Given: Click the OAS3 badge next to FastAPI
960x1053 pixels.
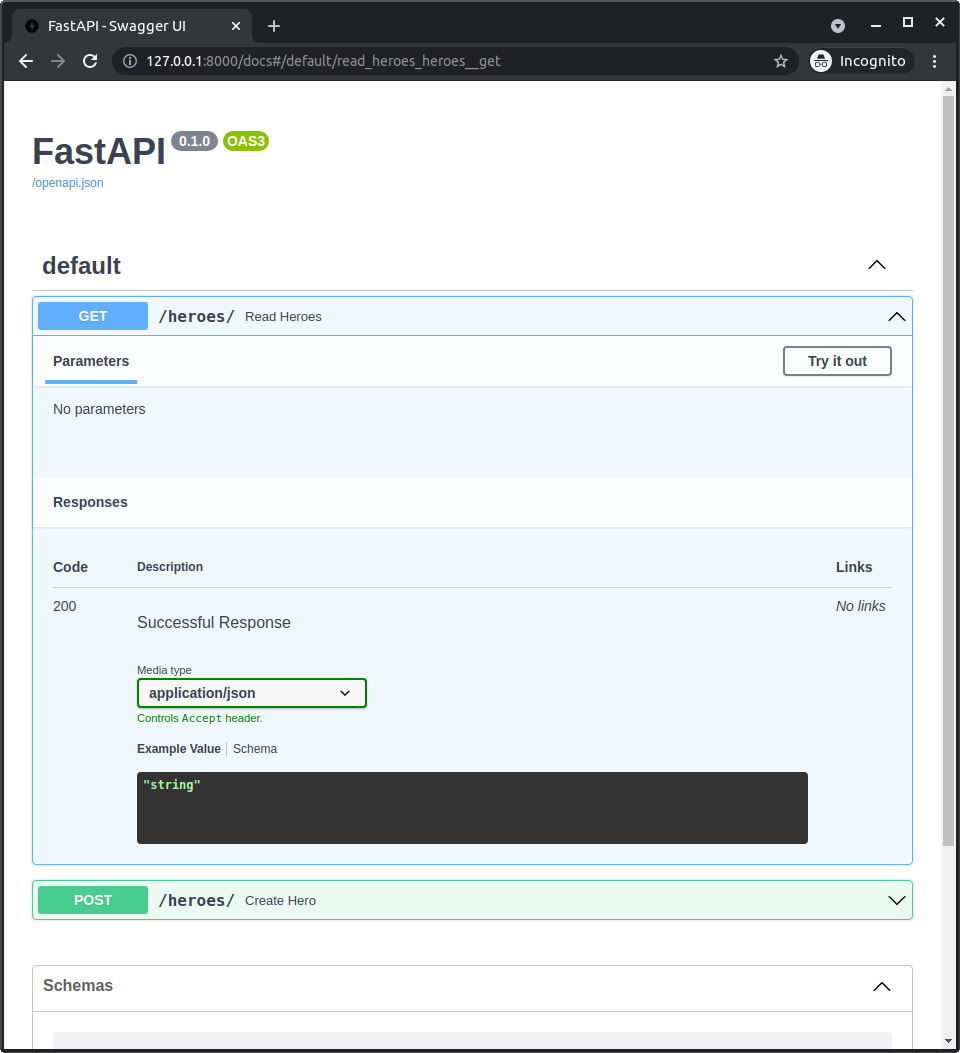Looking at the screenshot, I should pyautogui.click(x=245, y=141).
